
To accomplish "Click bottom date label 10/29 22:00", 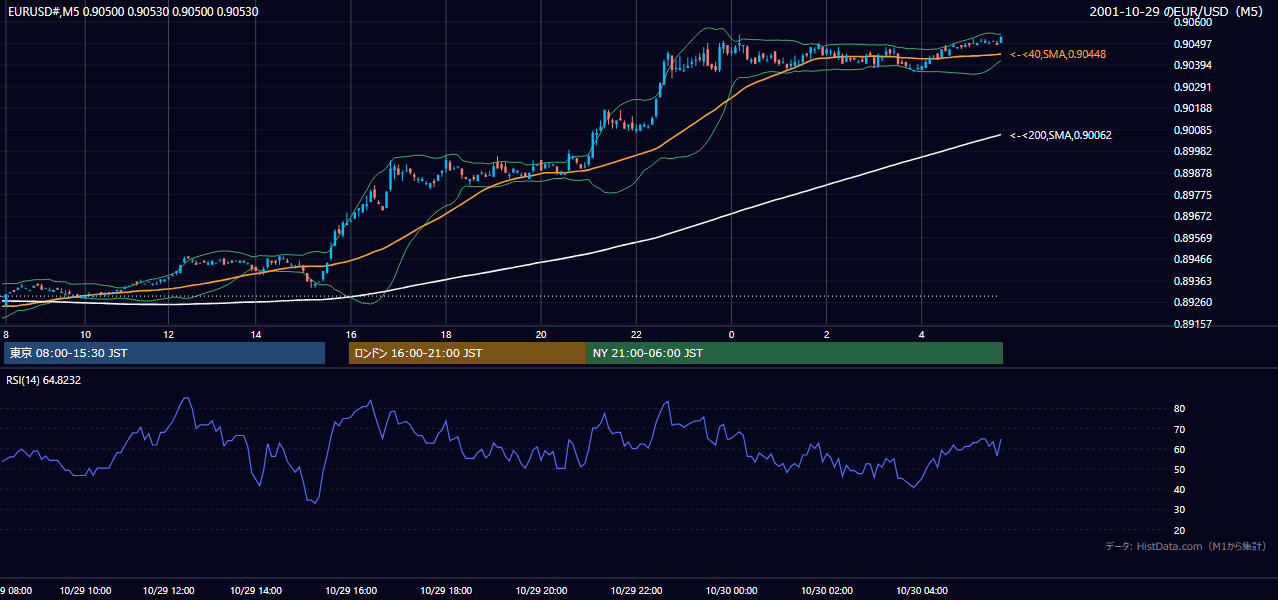I will (x=636, y=591).
